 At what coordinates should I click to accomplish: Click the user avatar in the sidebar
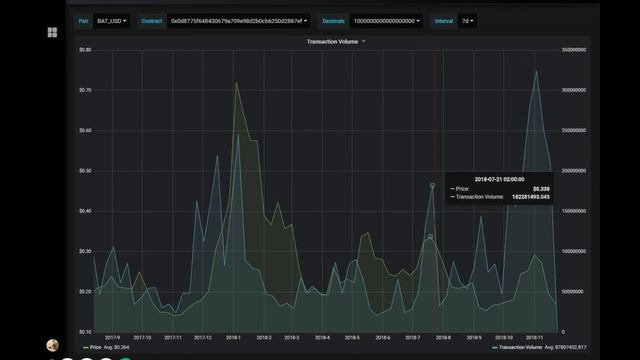pos(52,345)
